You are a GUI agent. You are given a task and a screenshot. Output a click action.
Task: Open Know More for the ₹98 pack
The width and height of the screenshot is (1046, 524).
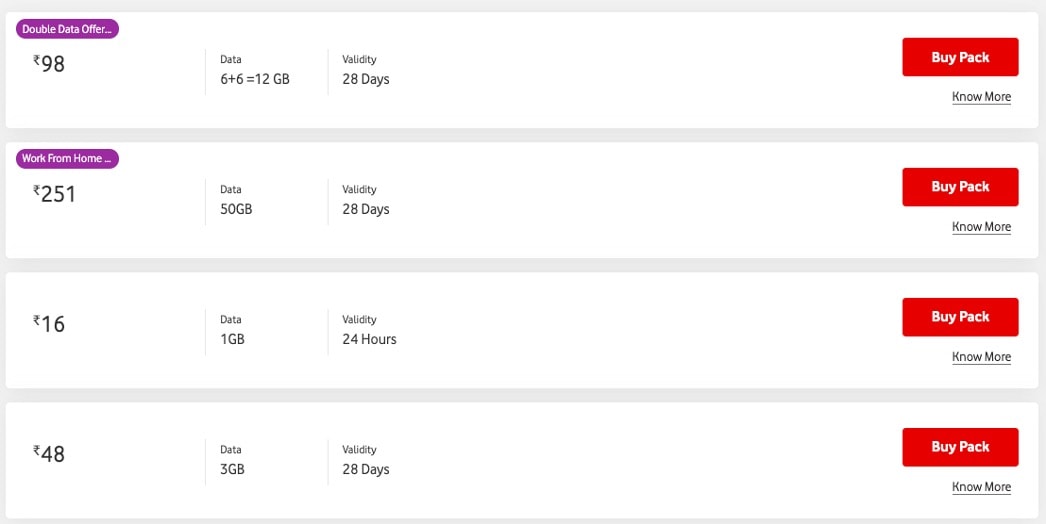pos(981,97)
